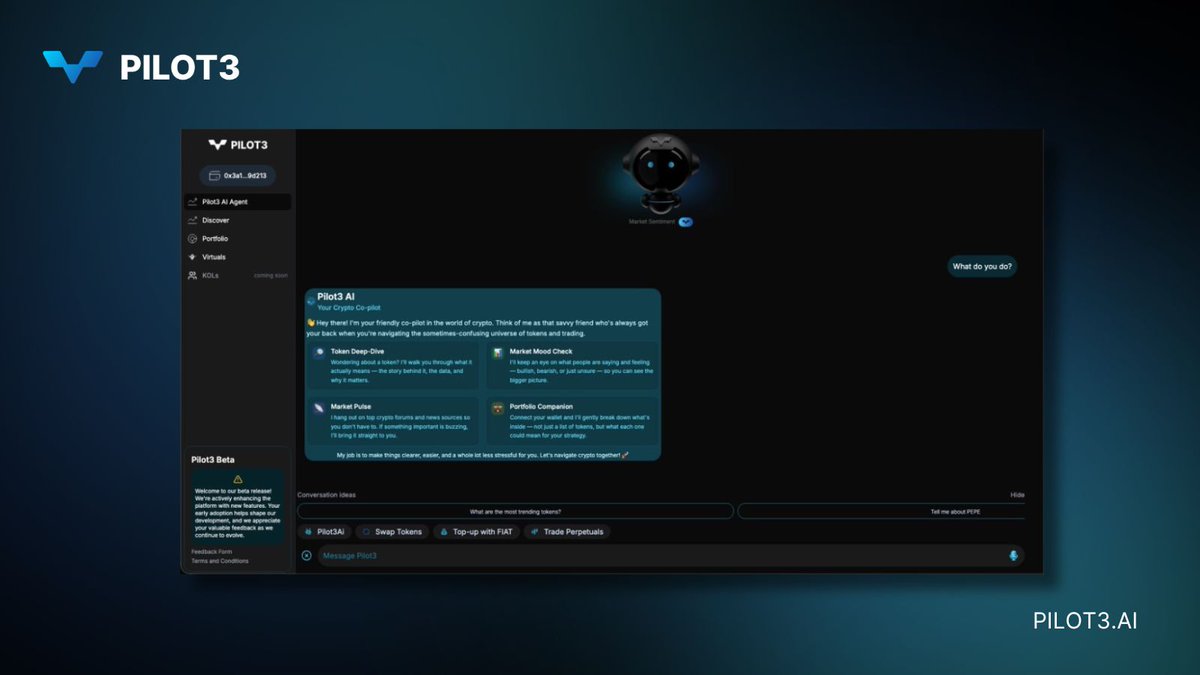Click the microphone voice input icon
The width and height of the screenshot is (1200, 675).
1013,555
